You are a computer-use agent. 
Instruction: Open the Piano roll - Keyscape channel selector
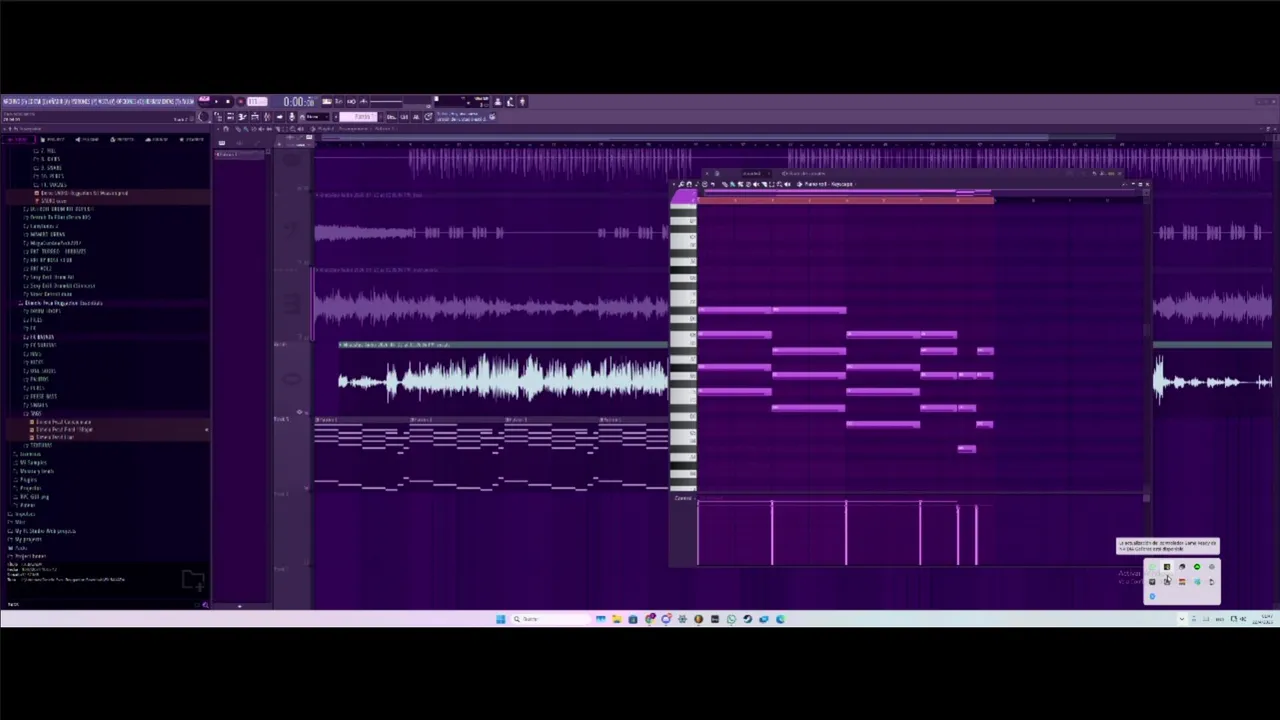828,184
